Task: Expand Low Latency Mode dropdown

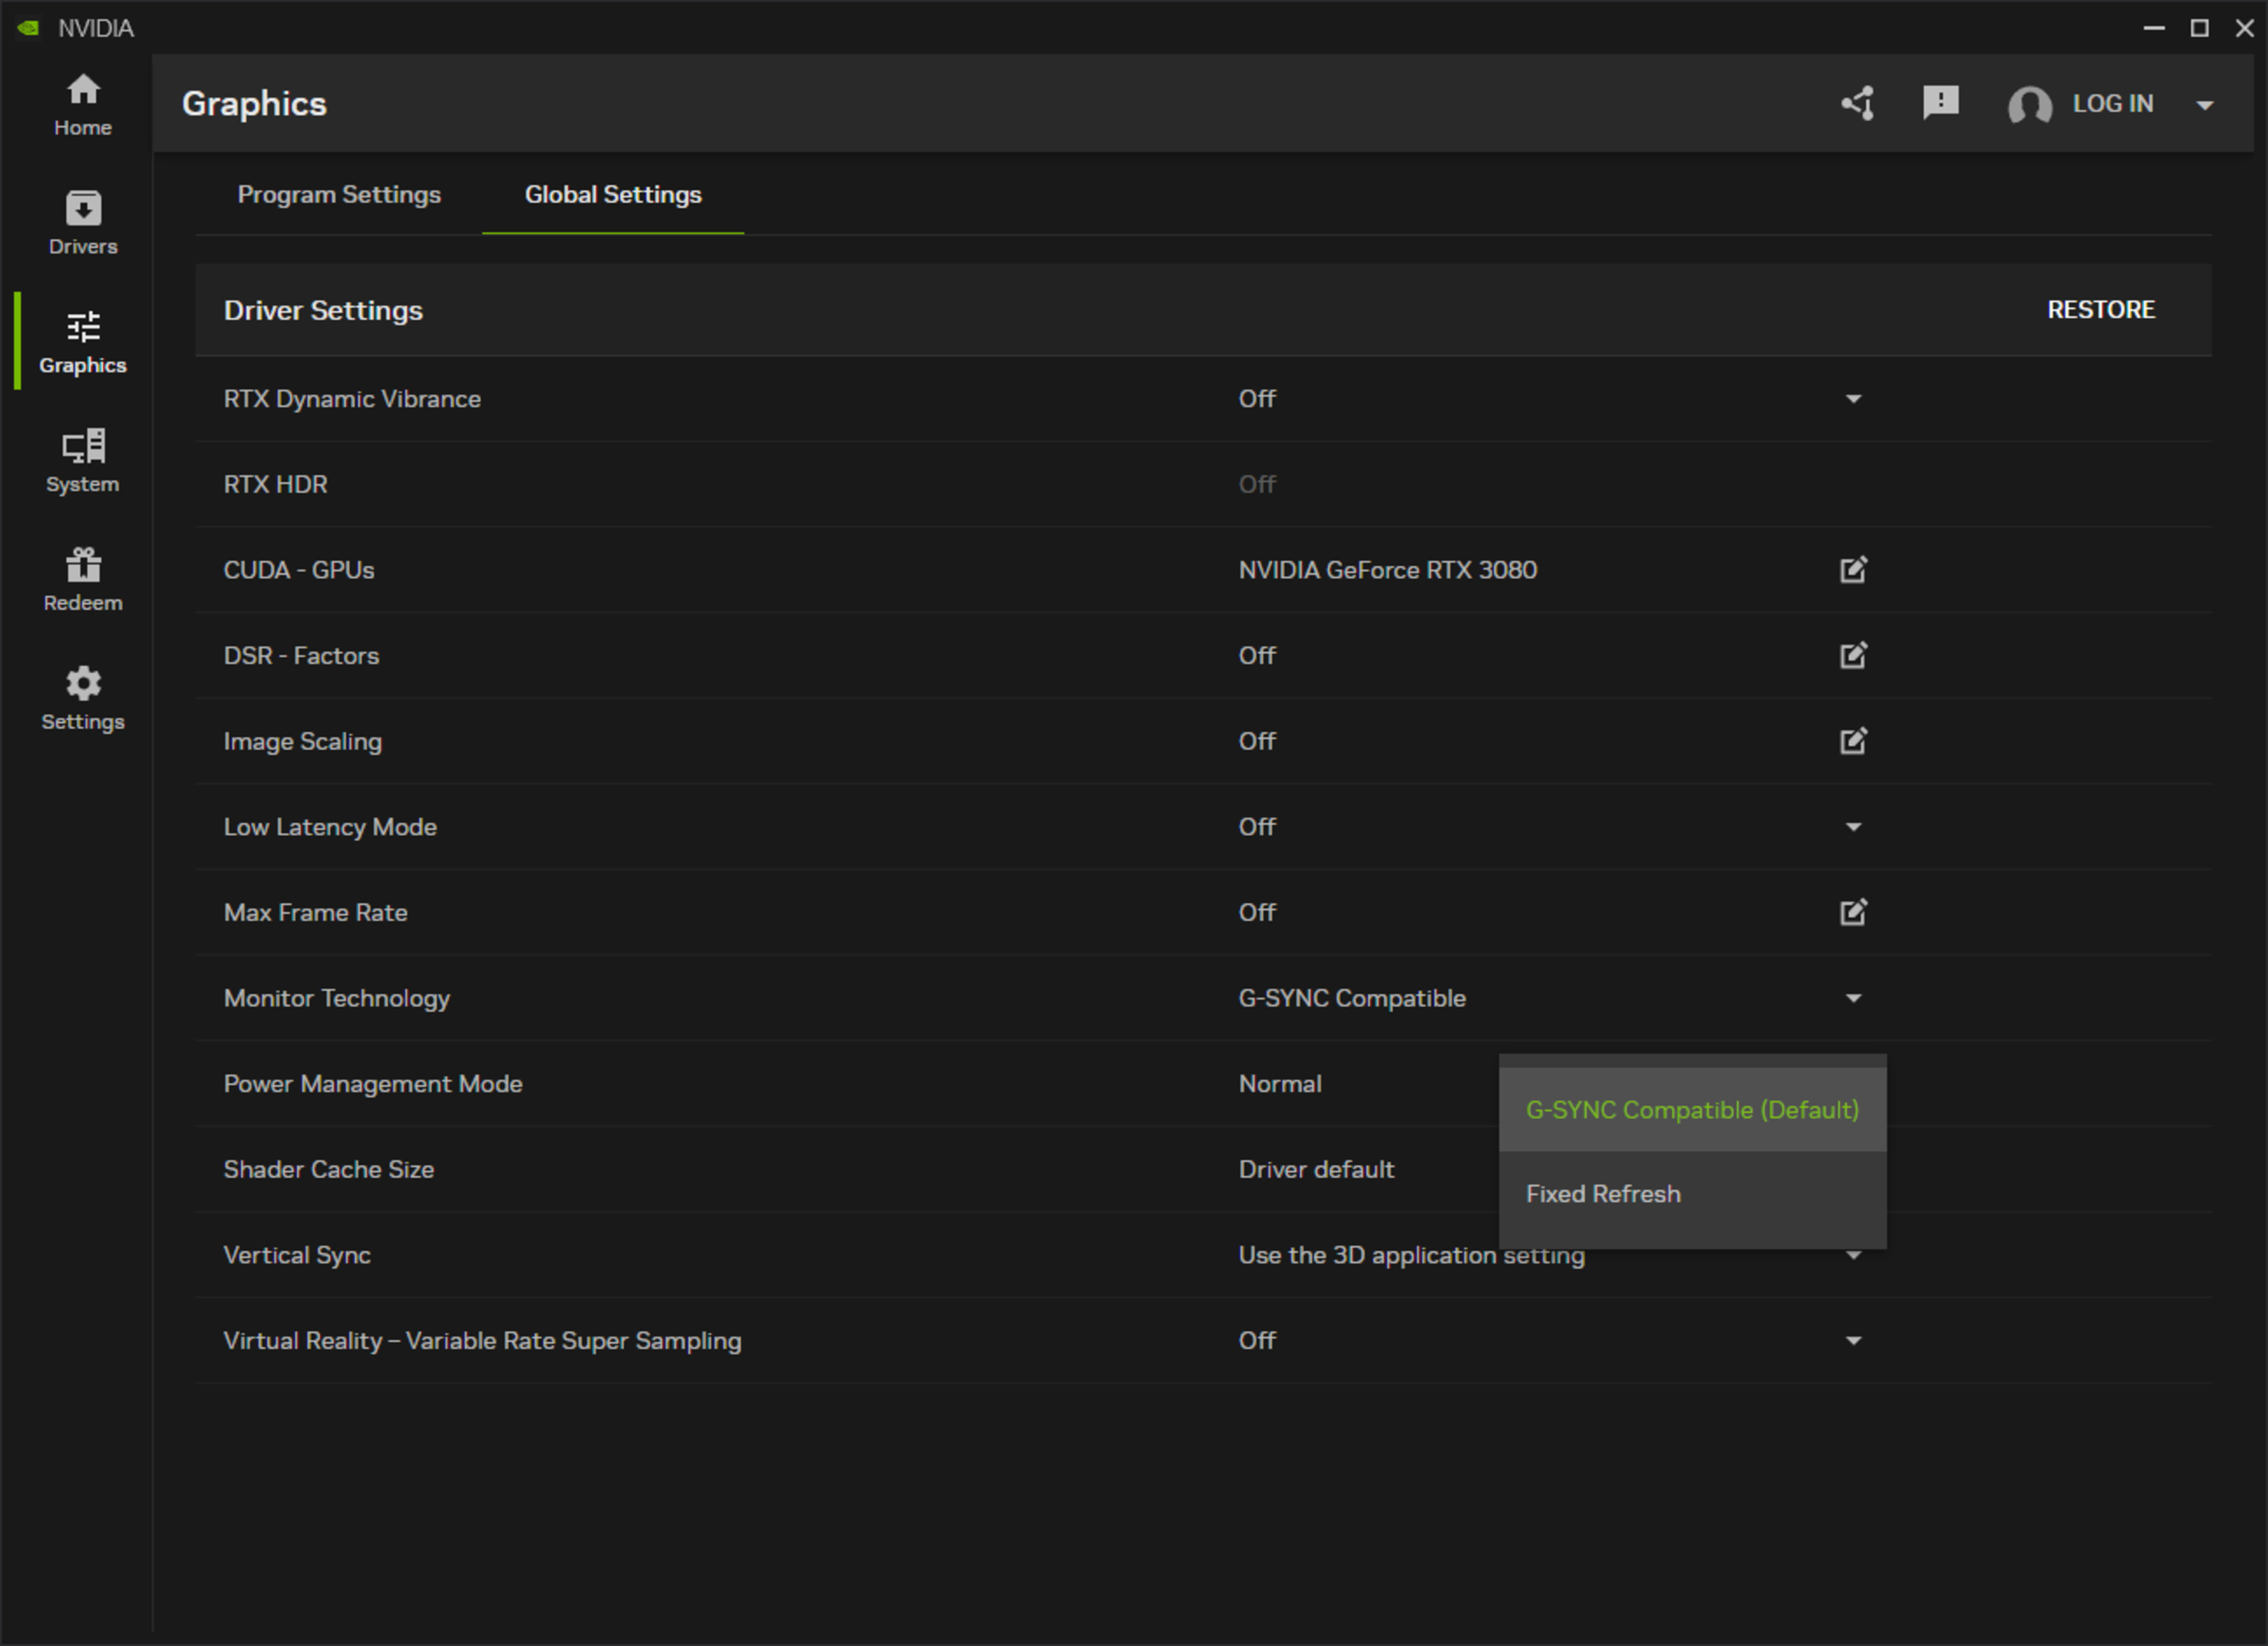Action: 1853,827
